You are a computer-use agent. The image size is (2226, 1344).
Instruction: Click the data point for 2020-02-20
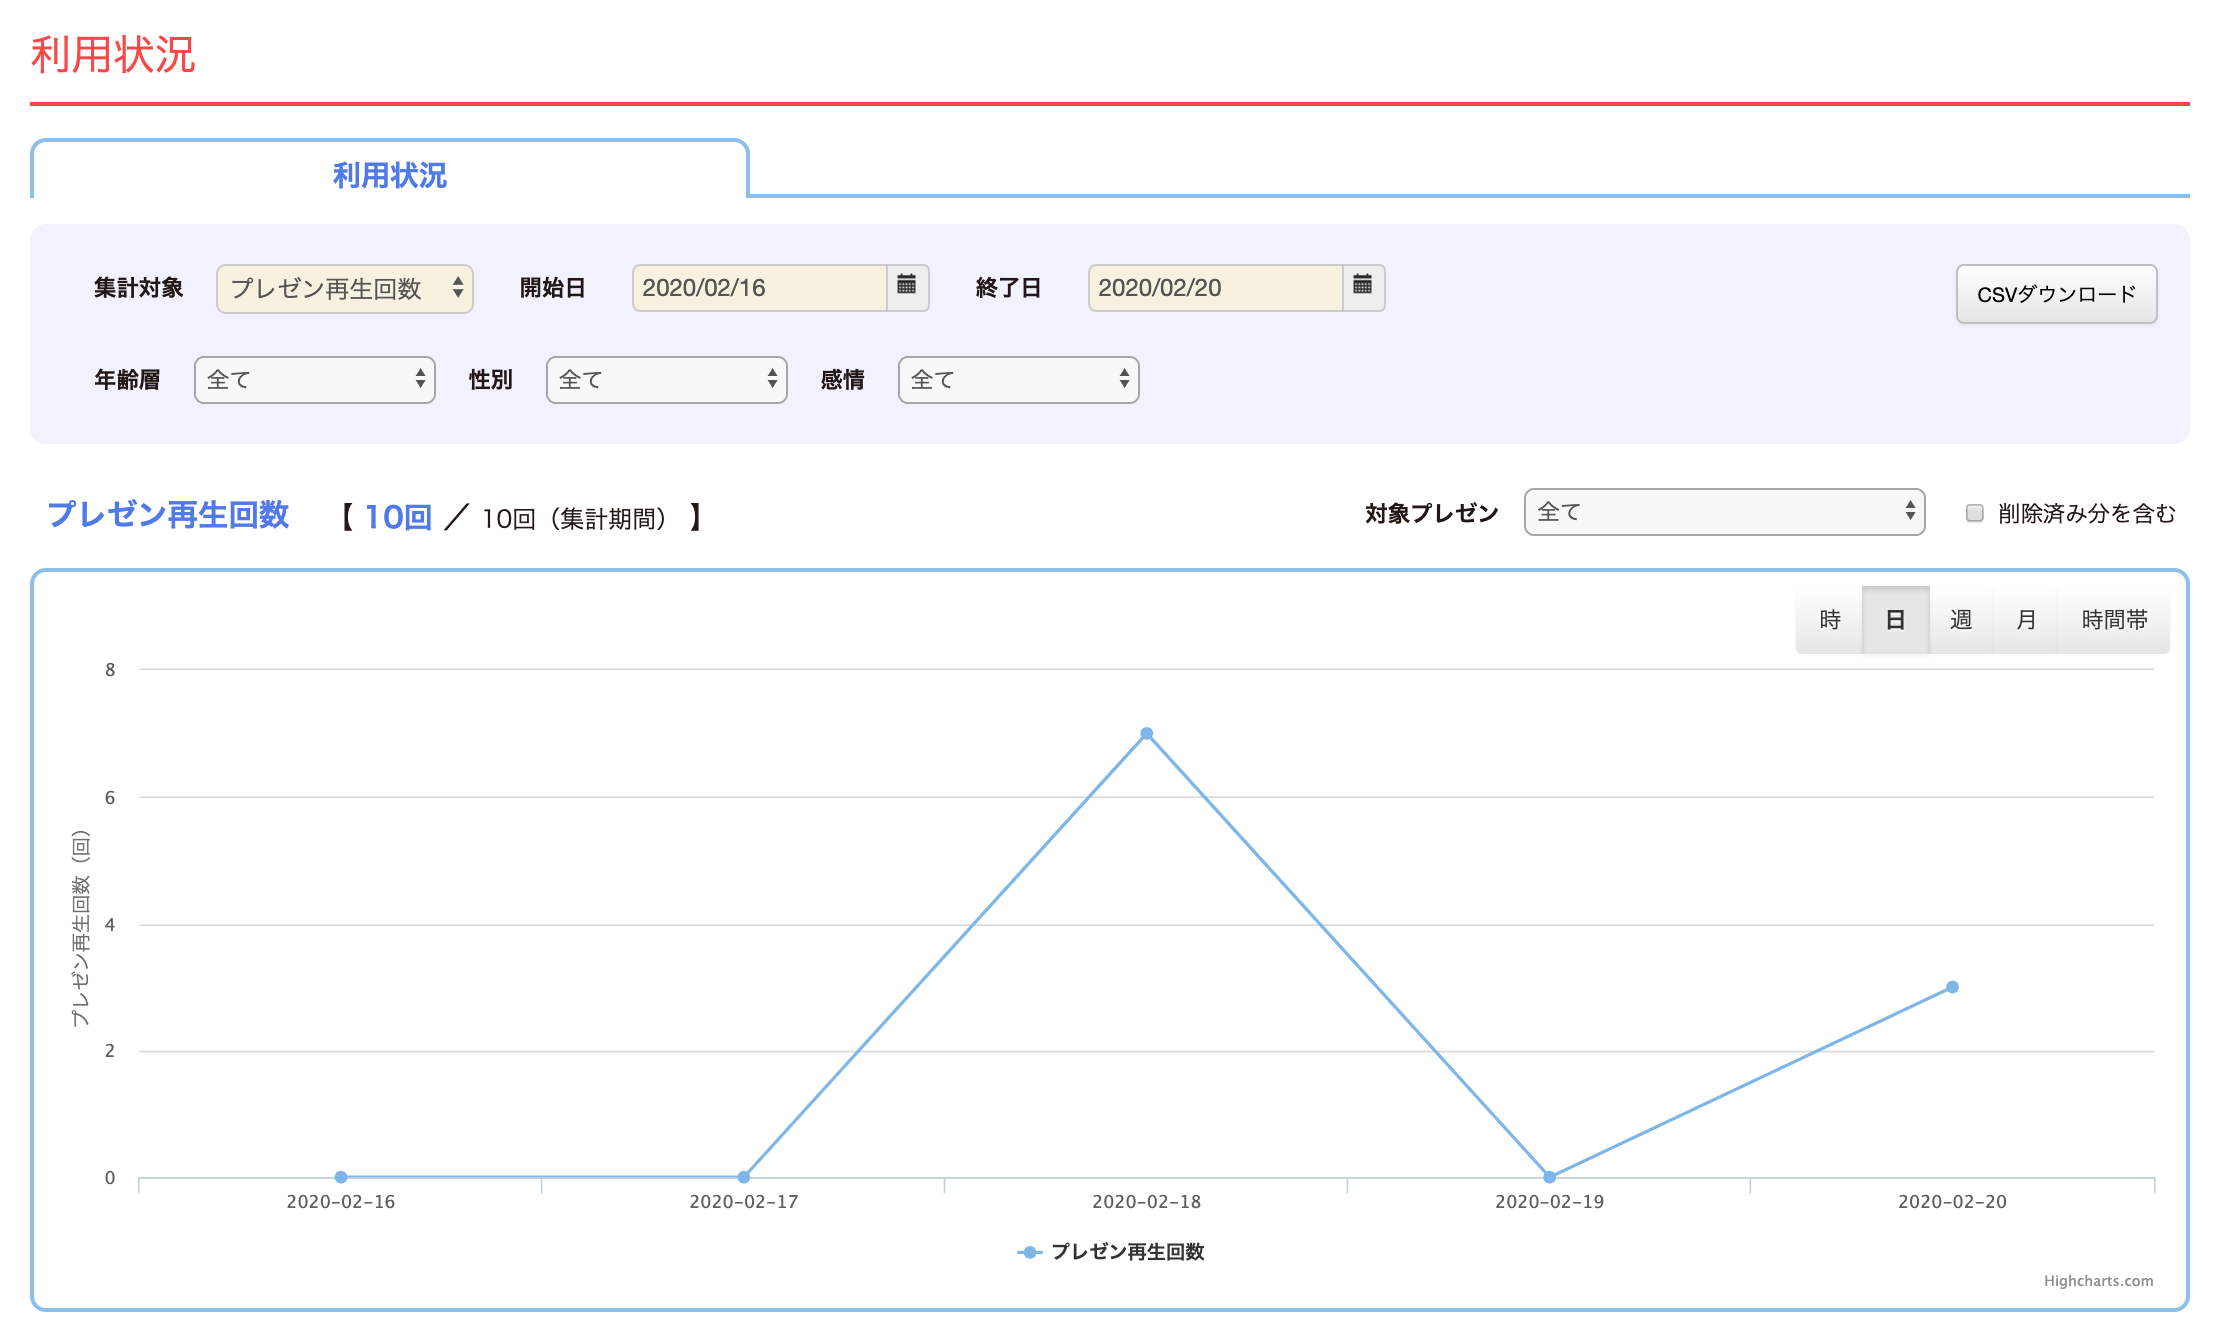point(1952,987)
